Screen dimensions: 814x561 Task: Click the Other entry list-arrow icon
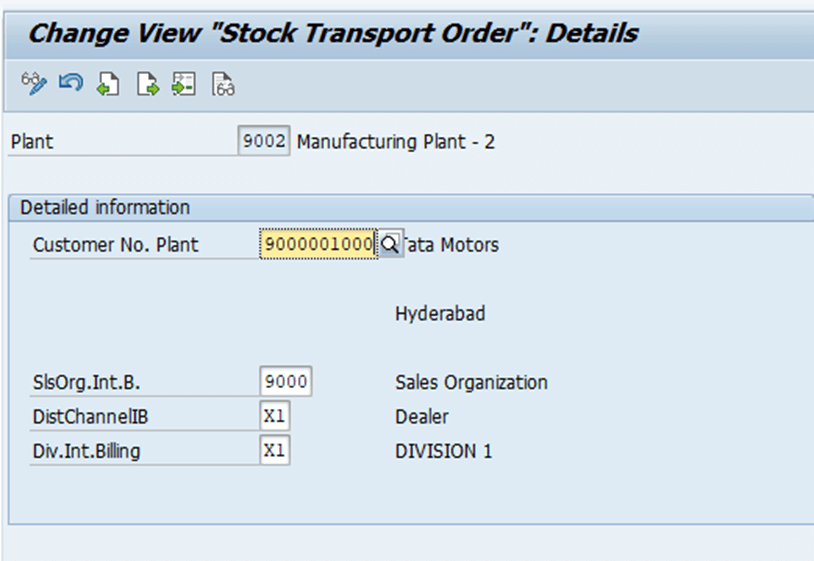pos(184,84)
